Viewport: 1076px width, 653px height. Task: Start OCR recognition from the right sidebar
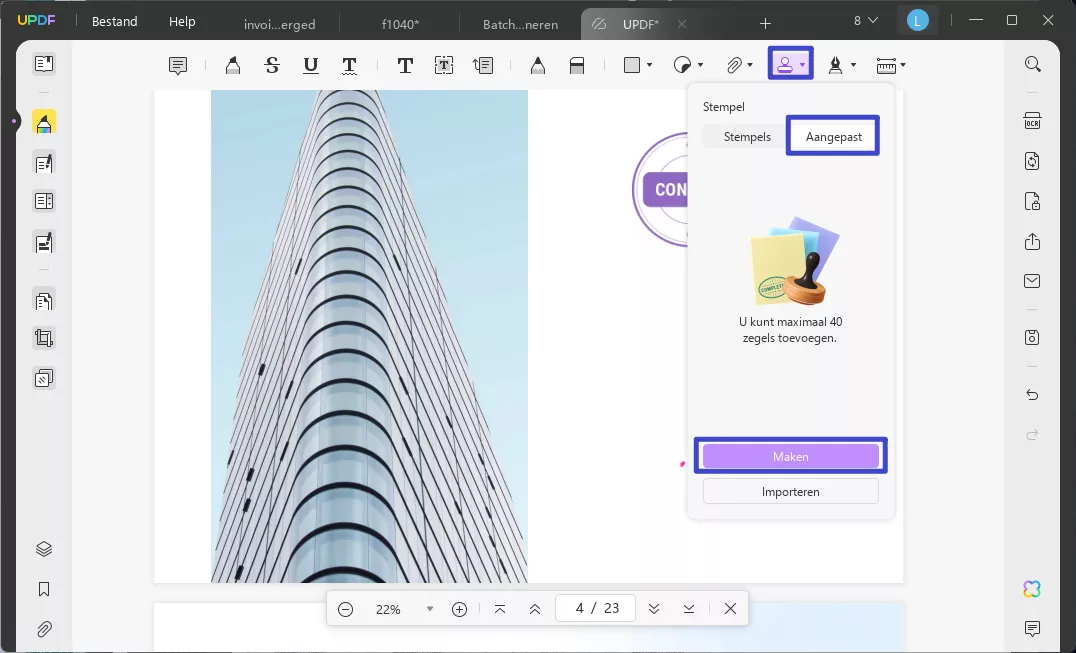[x=1032, y=120]
